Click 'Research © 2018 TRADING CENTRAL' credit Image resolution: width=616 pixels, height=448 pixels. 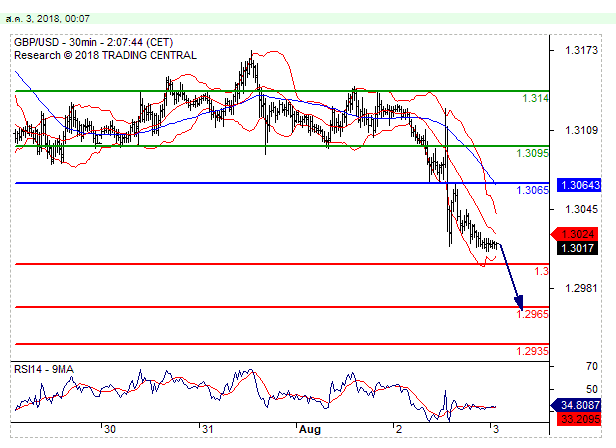tap(105, 55)
